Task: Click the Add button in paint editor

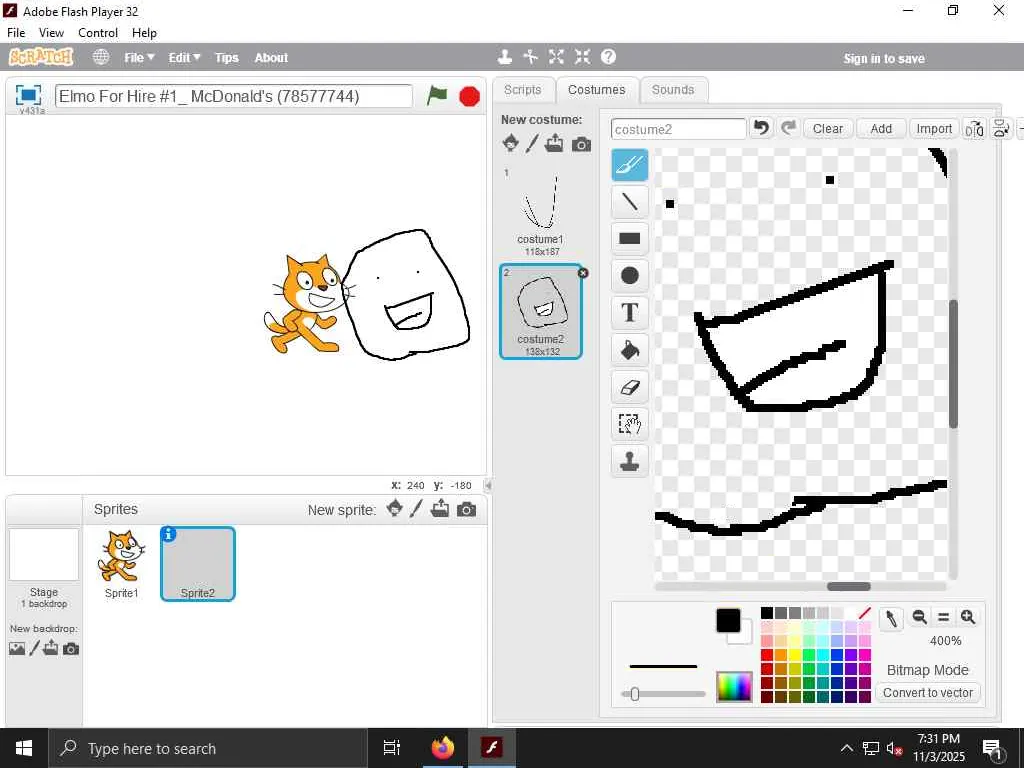Action: coord(880,129)
